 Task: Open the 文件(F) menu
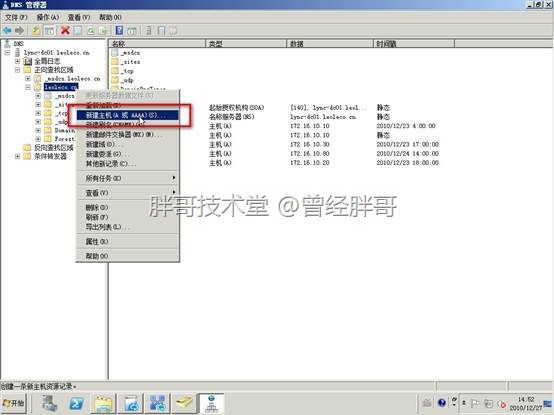[x=16, y=17]
